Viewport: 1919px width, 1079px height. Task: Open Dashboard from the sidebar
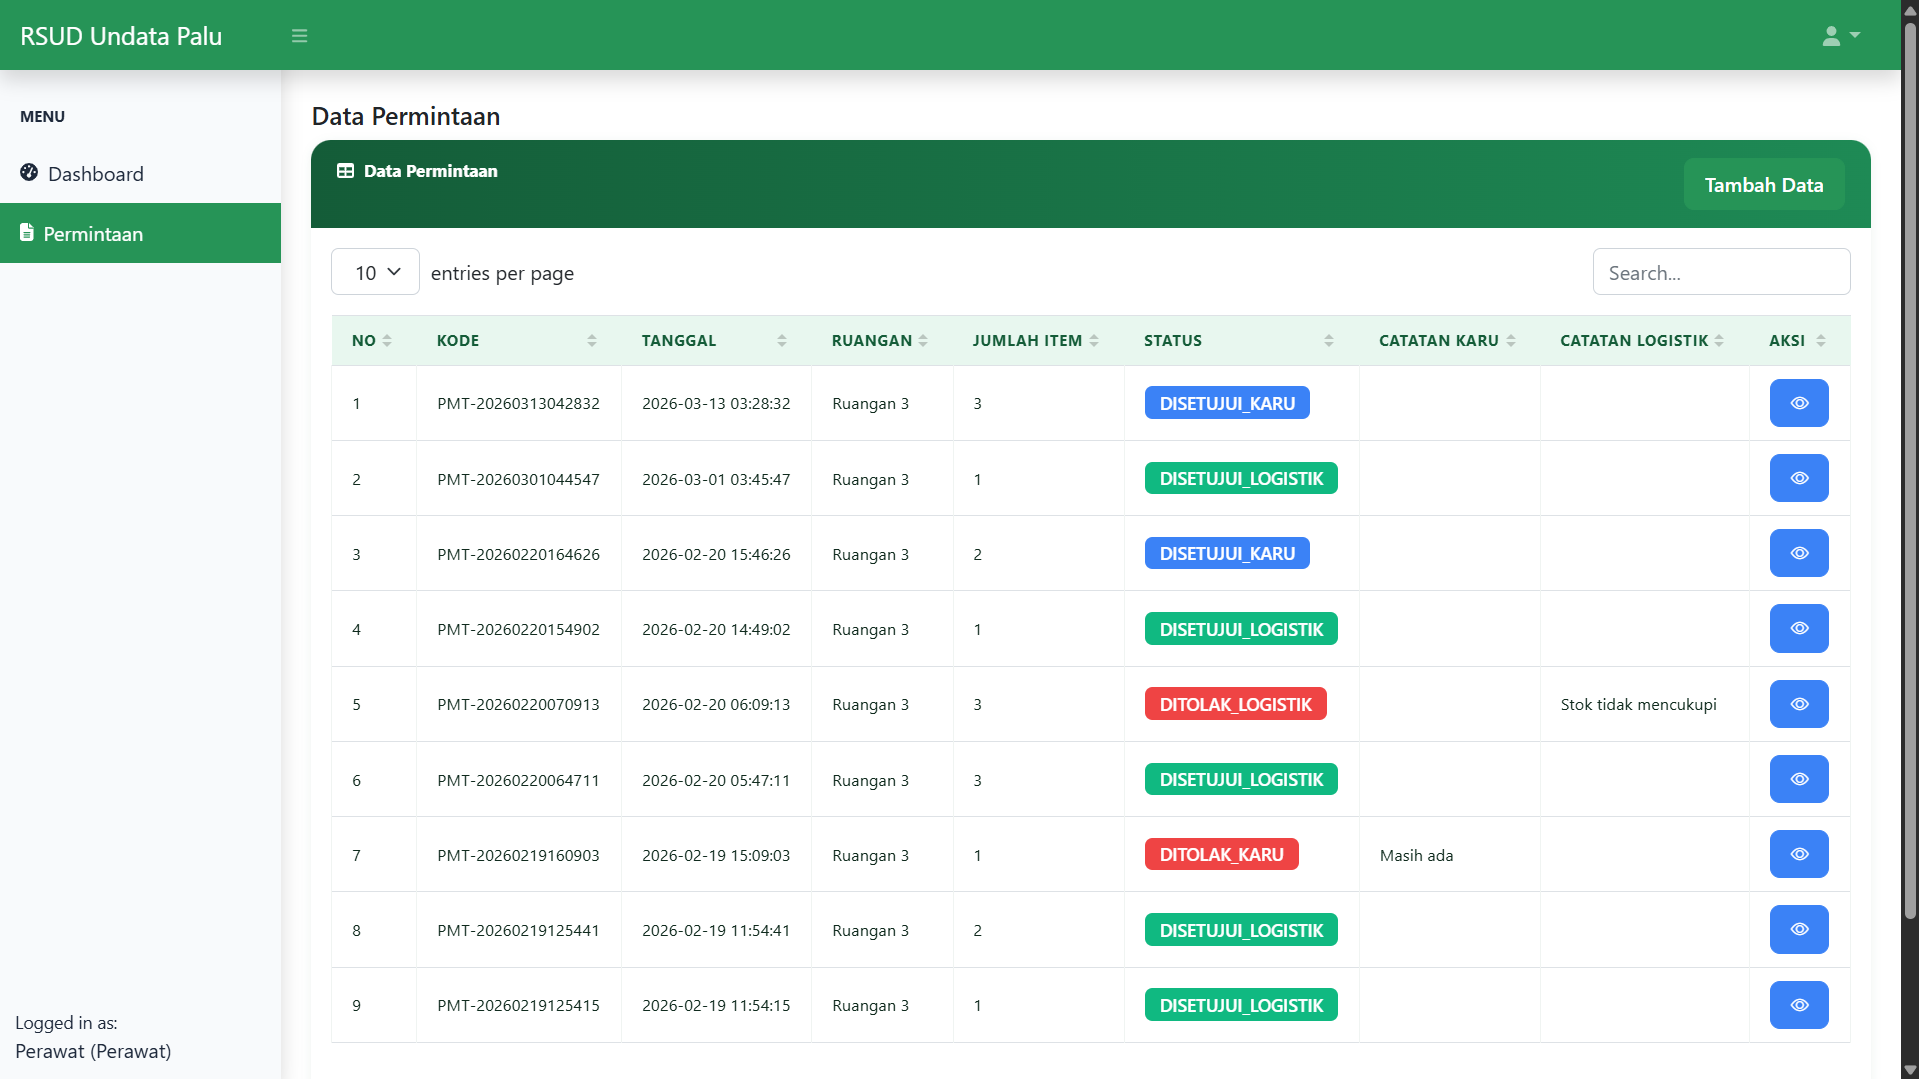(x=95, y=174)
